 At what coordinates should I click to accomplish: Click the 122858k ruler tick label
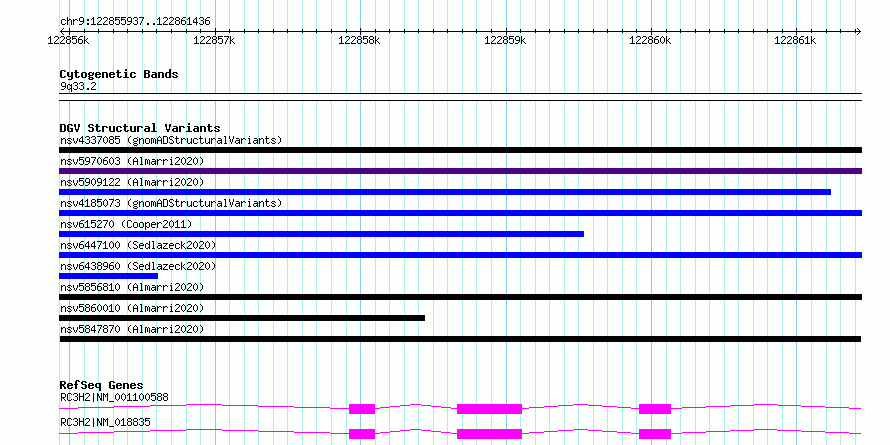[359, 40]
